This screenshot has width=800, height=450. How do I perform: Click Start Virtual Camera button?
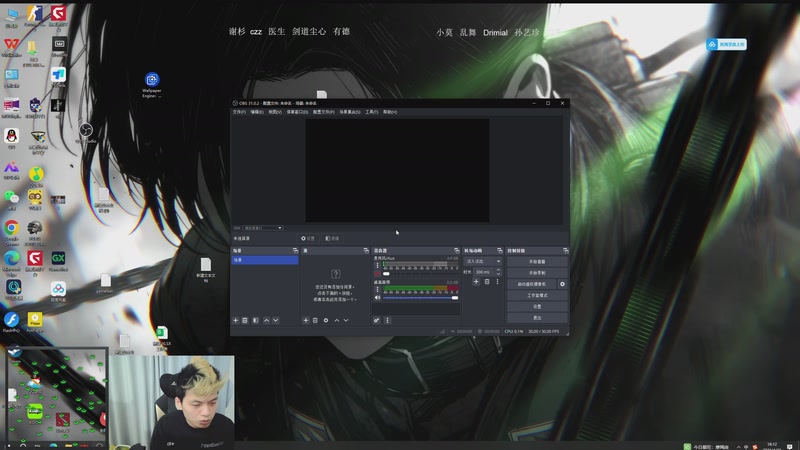[532, 284]
